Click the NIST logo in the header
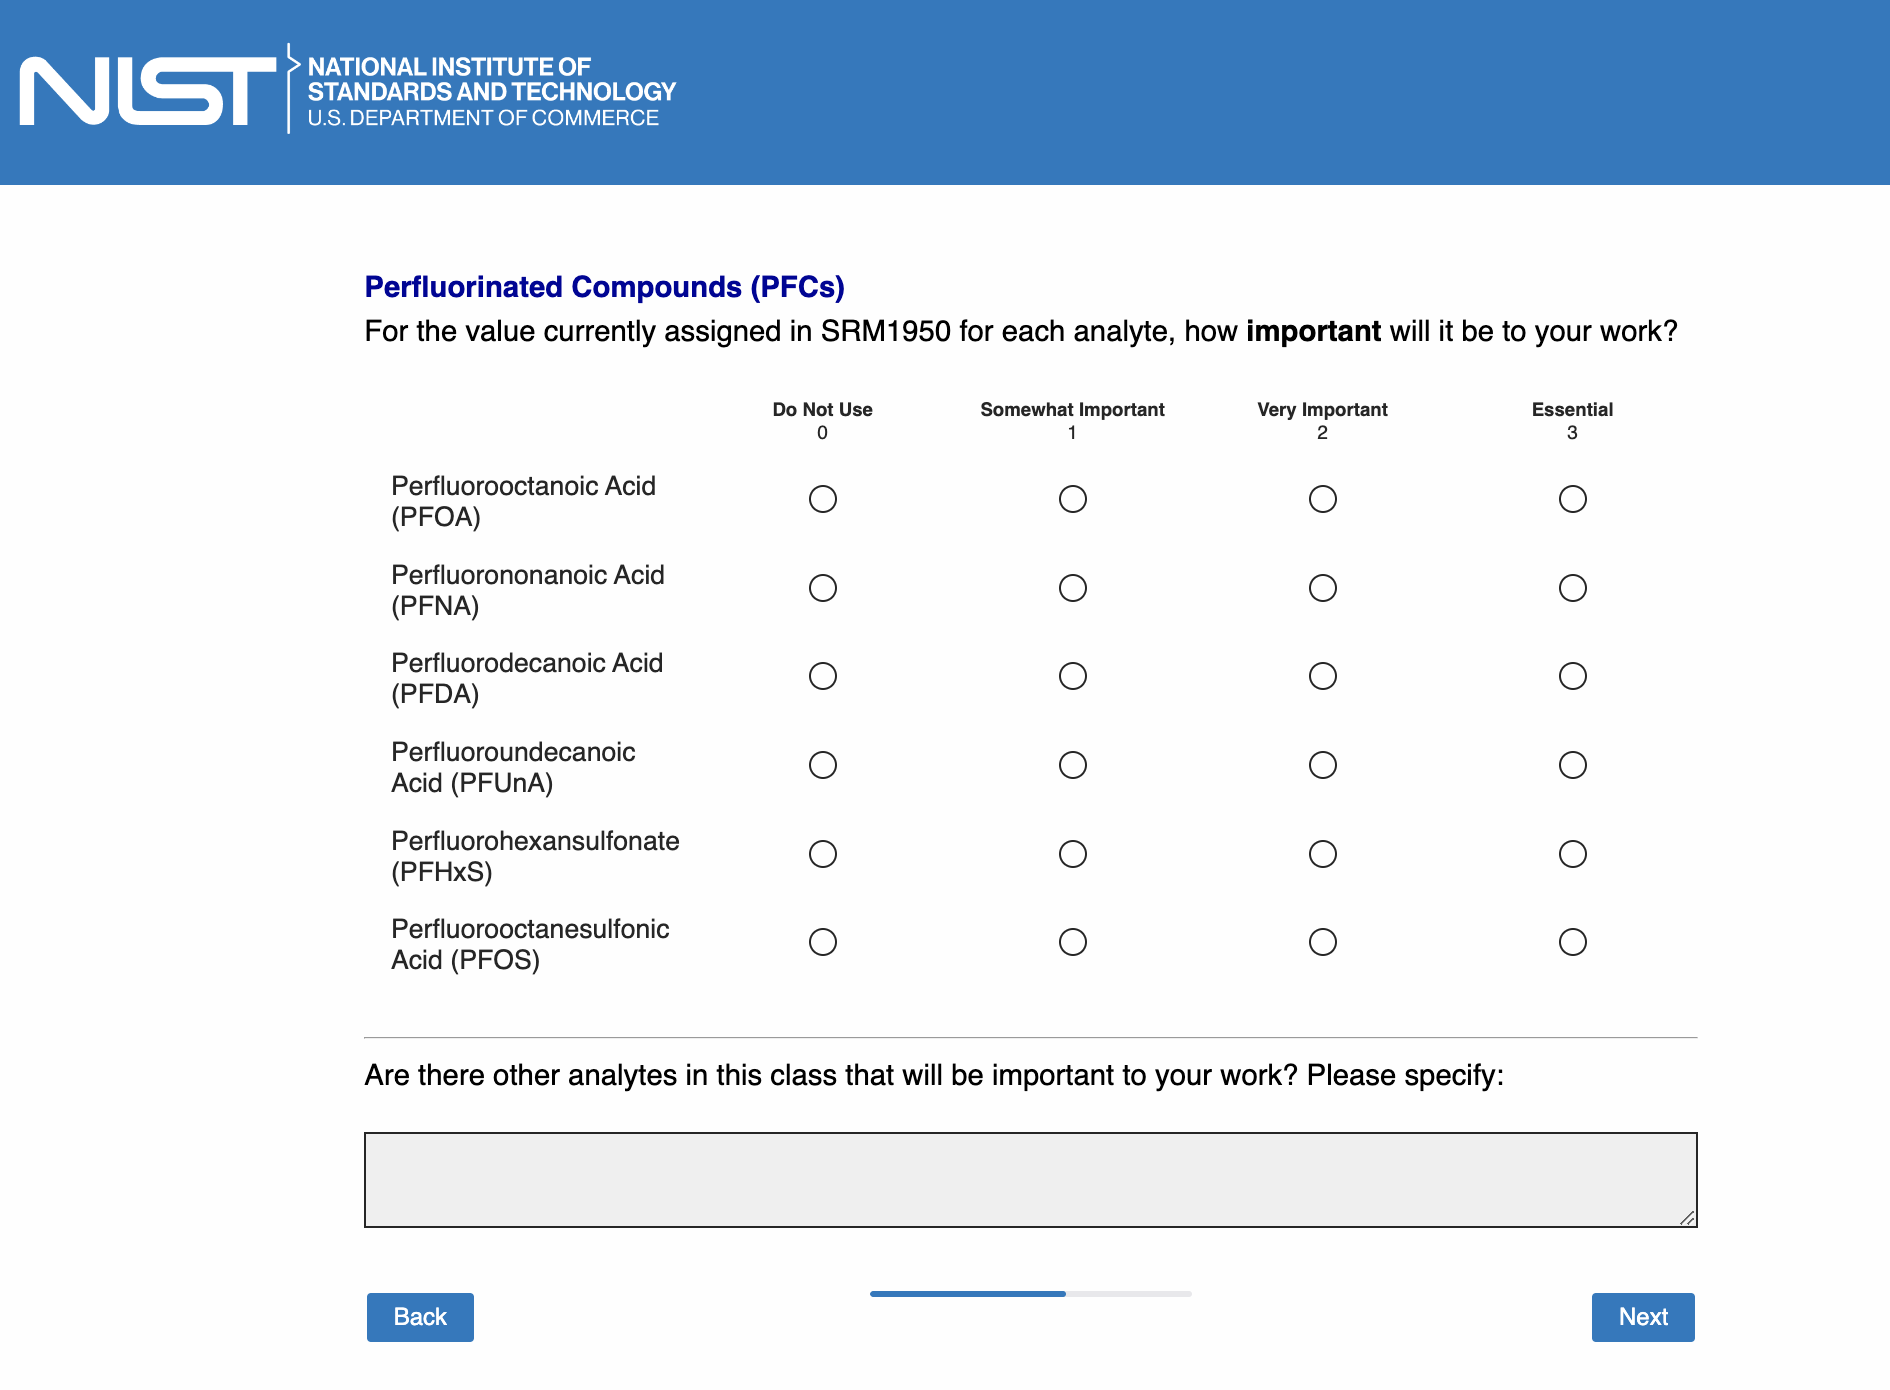1890x1390 pixels. pyautogui.click(x=348, y=91)
